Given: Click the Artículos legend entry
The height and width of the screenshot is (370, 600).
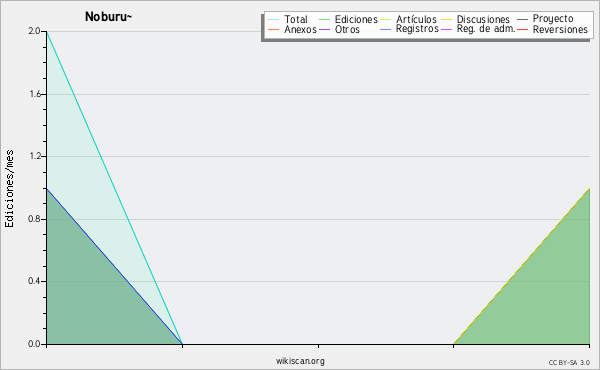Looking at the screenshot, I should point(408,19).
